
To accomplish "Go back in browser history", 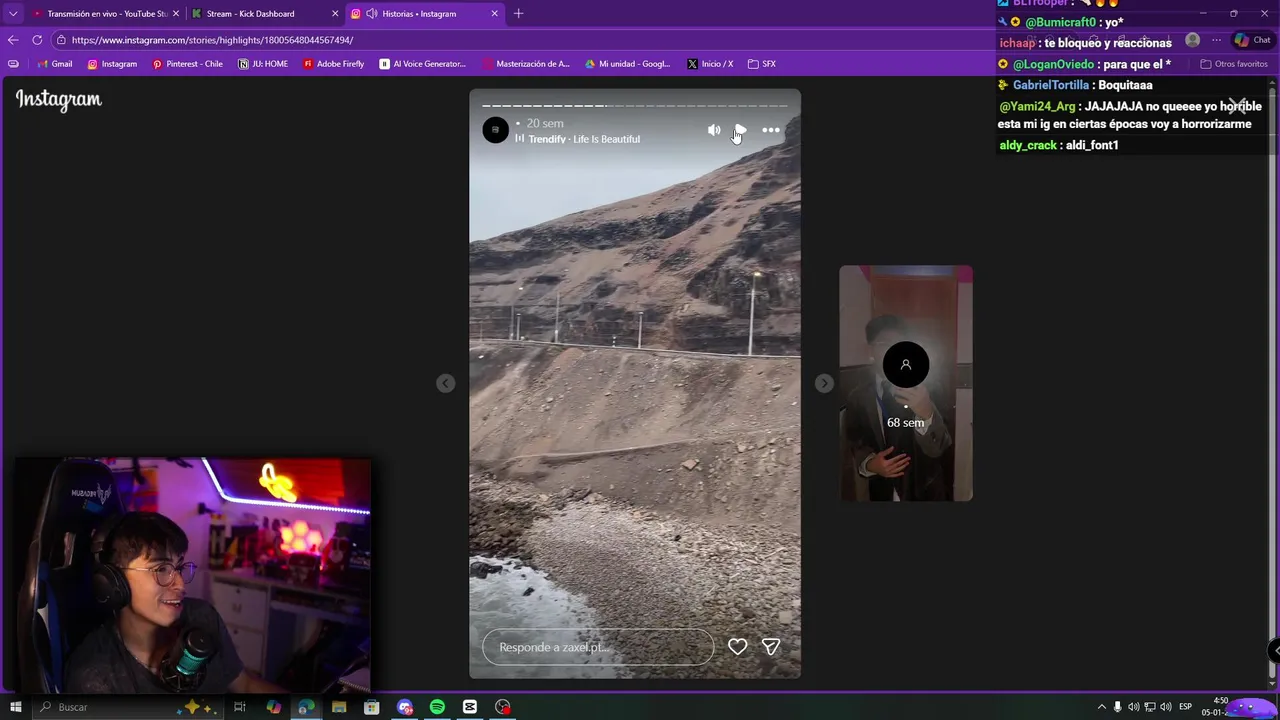I will tap(13, 40).
